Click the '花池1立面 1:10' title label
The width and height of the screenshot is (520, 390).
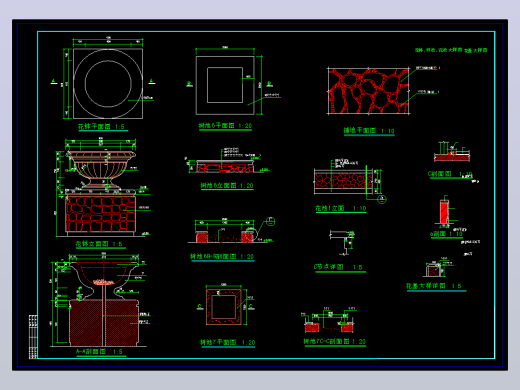[x=341, y=208]
